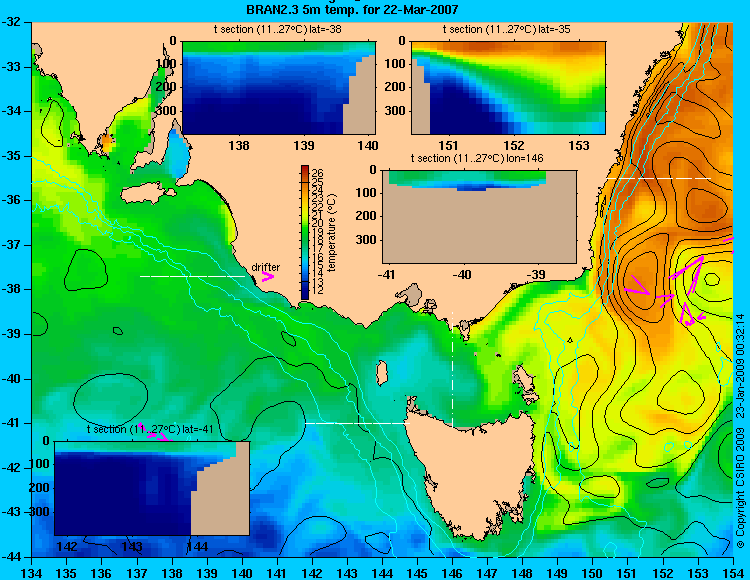Click longitude tick 152 in the lat=-35 inset
Image resolution: width=750 pixels, height=580 pixels.
514,145
